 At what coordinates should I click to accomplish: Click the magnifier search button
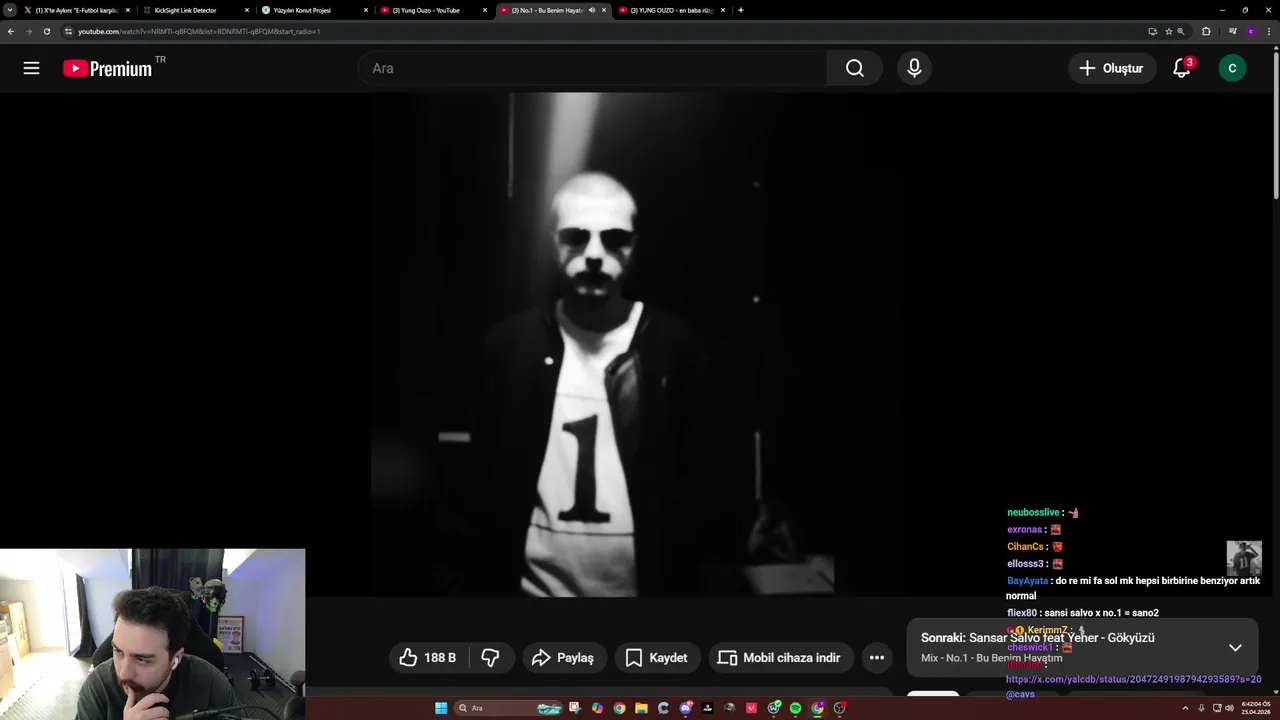tap(855, 68)
